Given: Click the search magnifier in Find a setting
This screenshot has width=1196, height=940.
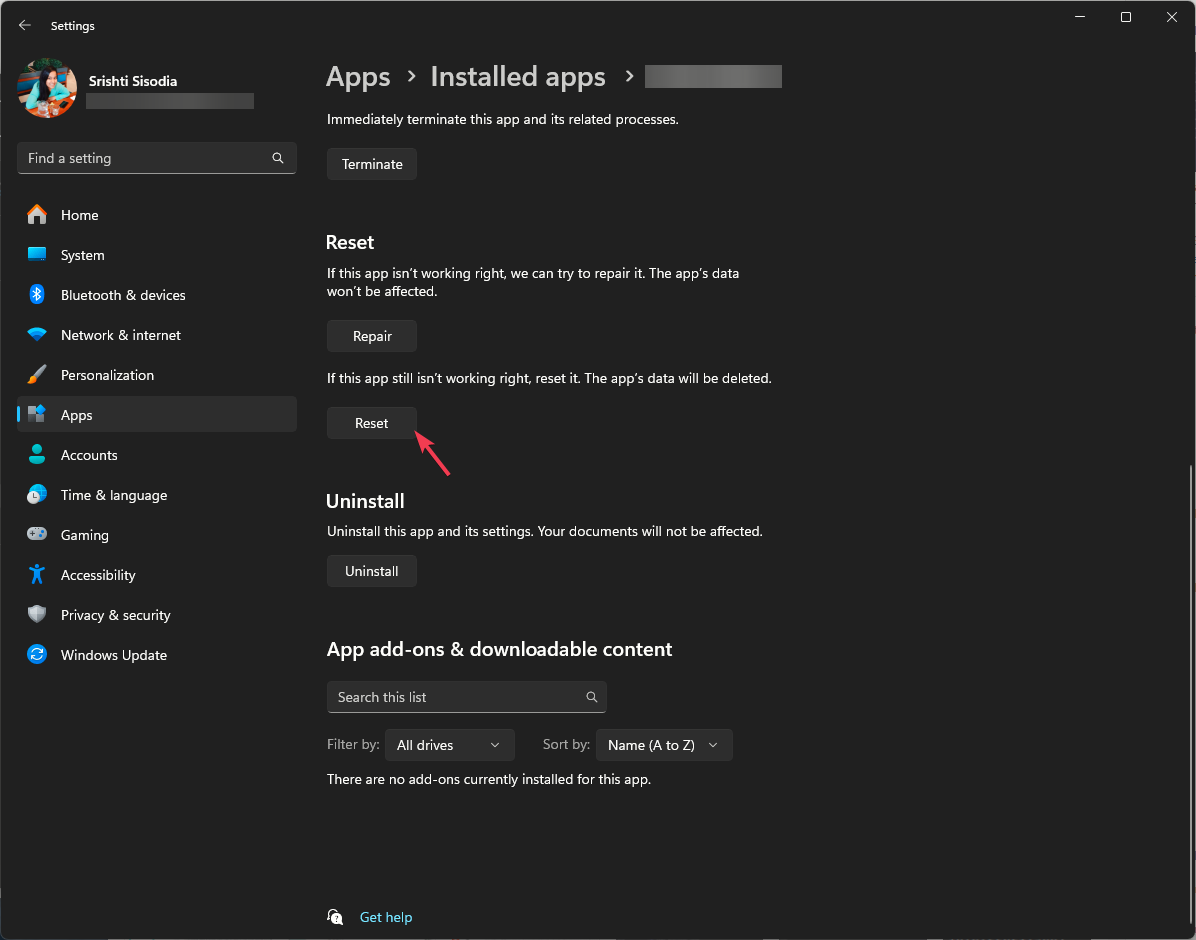Looking at the screenshot, I should tap(278, 158).
